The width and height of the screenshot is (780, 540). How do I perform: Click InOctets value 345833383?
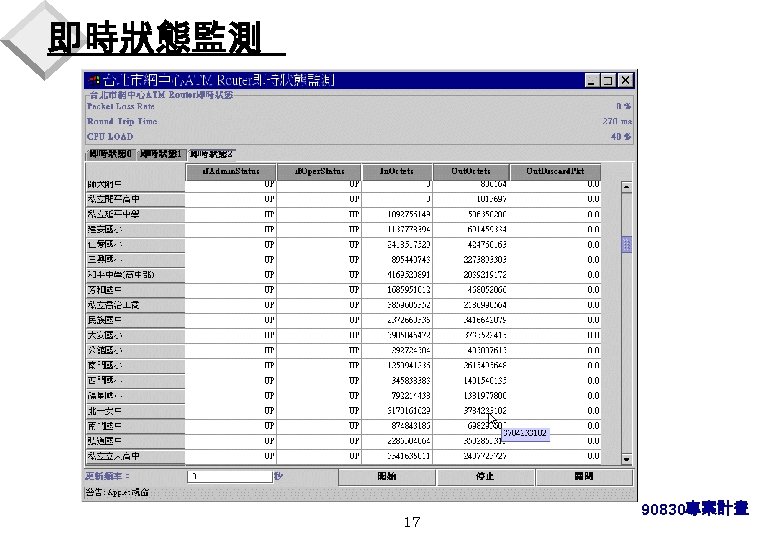point(410,381)
